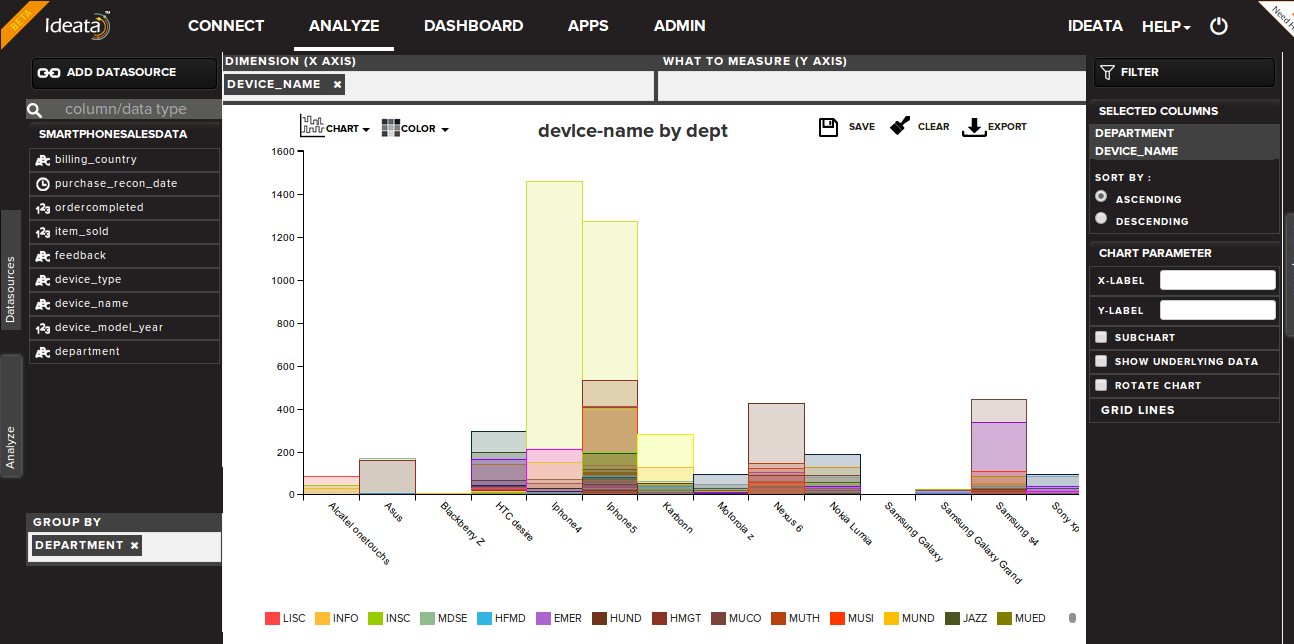Viewport: 1294px width, 644px height.
Task: Go to the Analyze tab
Action: coord(344,26)
